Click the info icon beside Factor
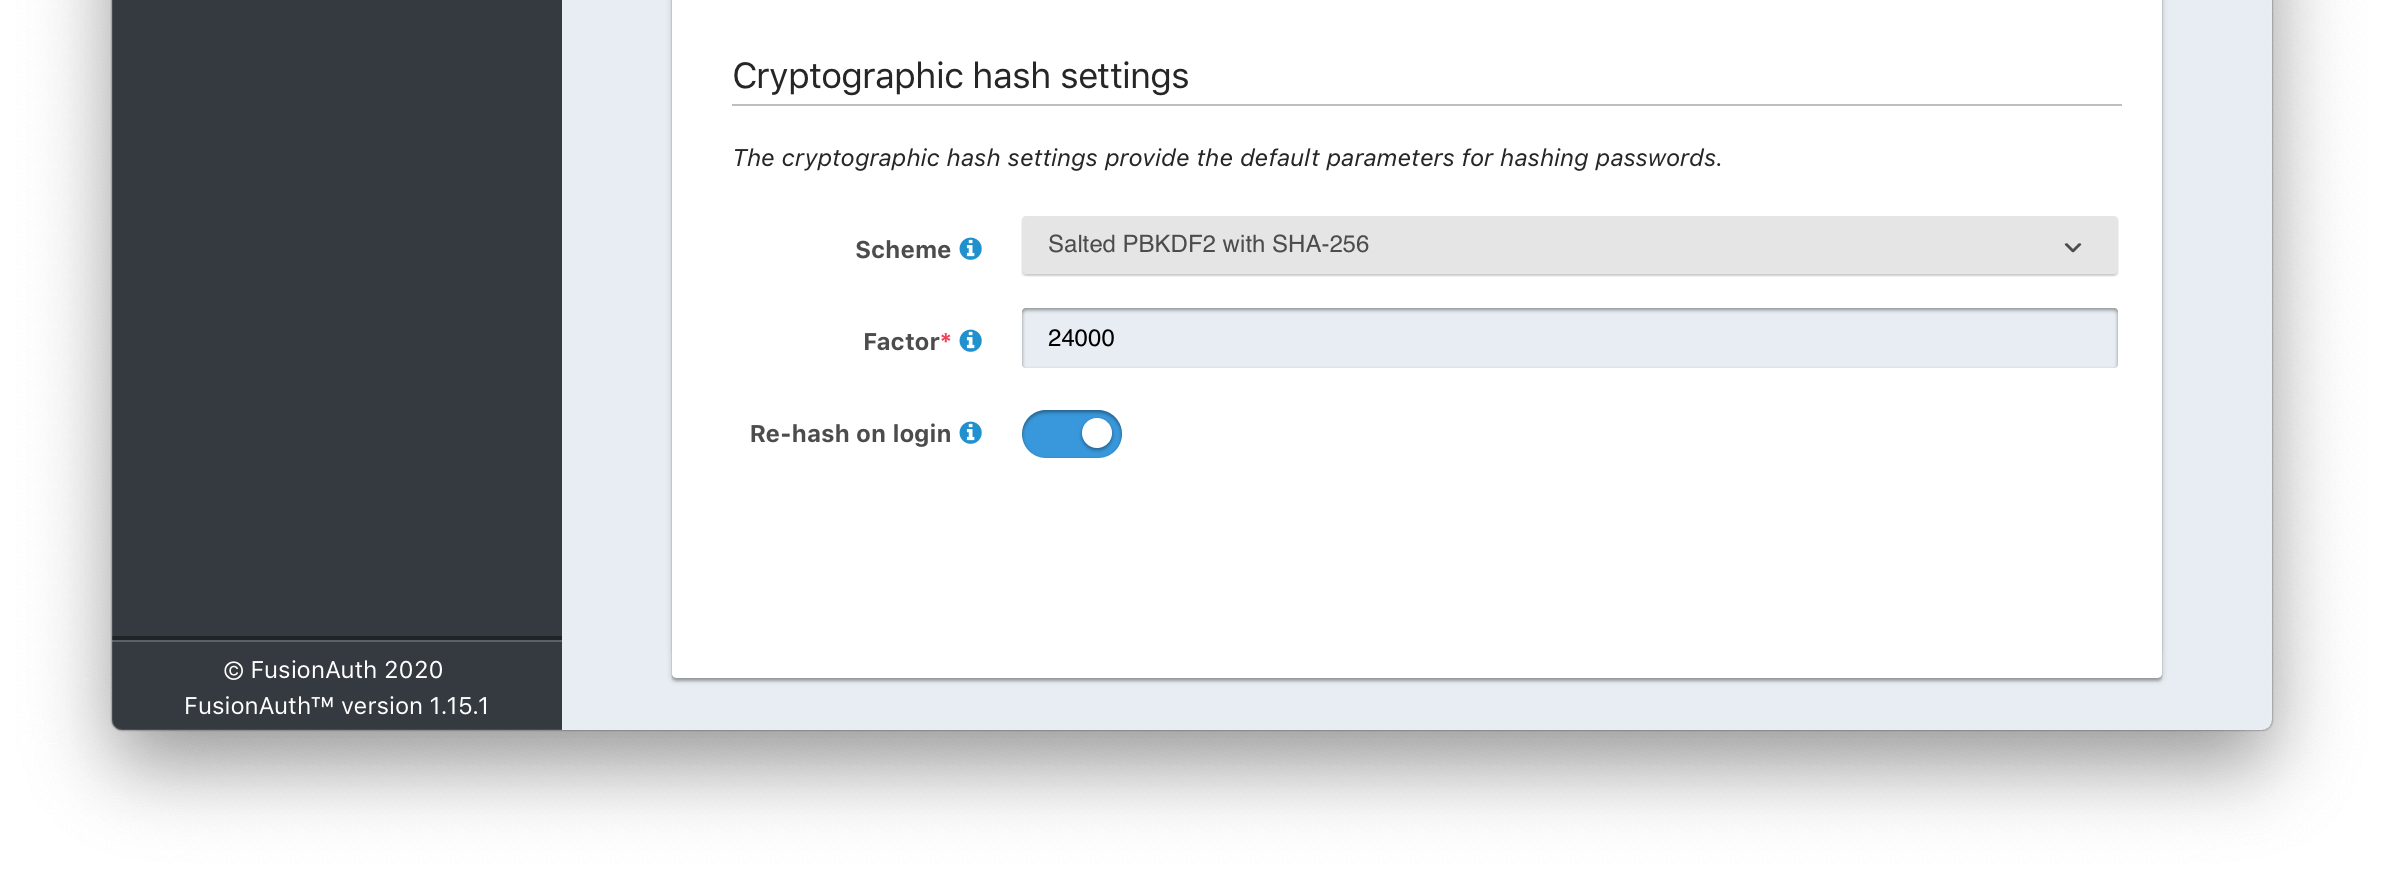The height and width of the screenshot is (875, 2384). (x=970, y=340)
